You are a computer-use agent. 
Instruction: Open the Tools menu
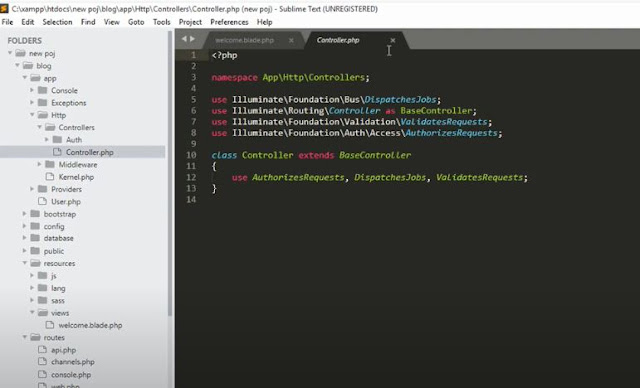162,22
